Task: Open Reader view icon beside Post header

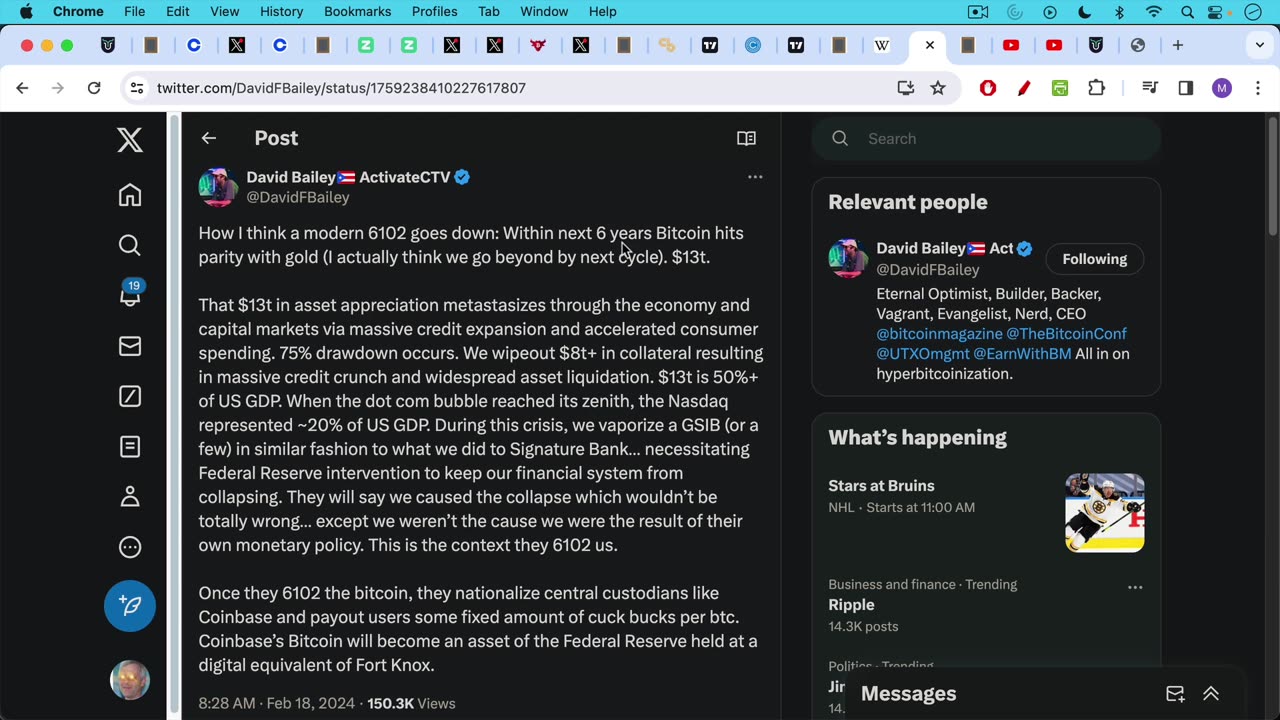Action: (x=746, y=138)
